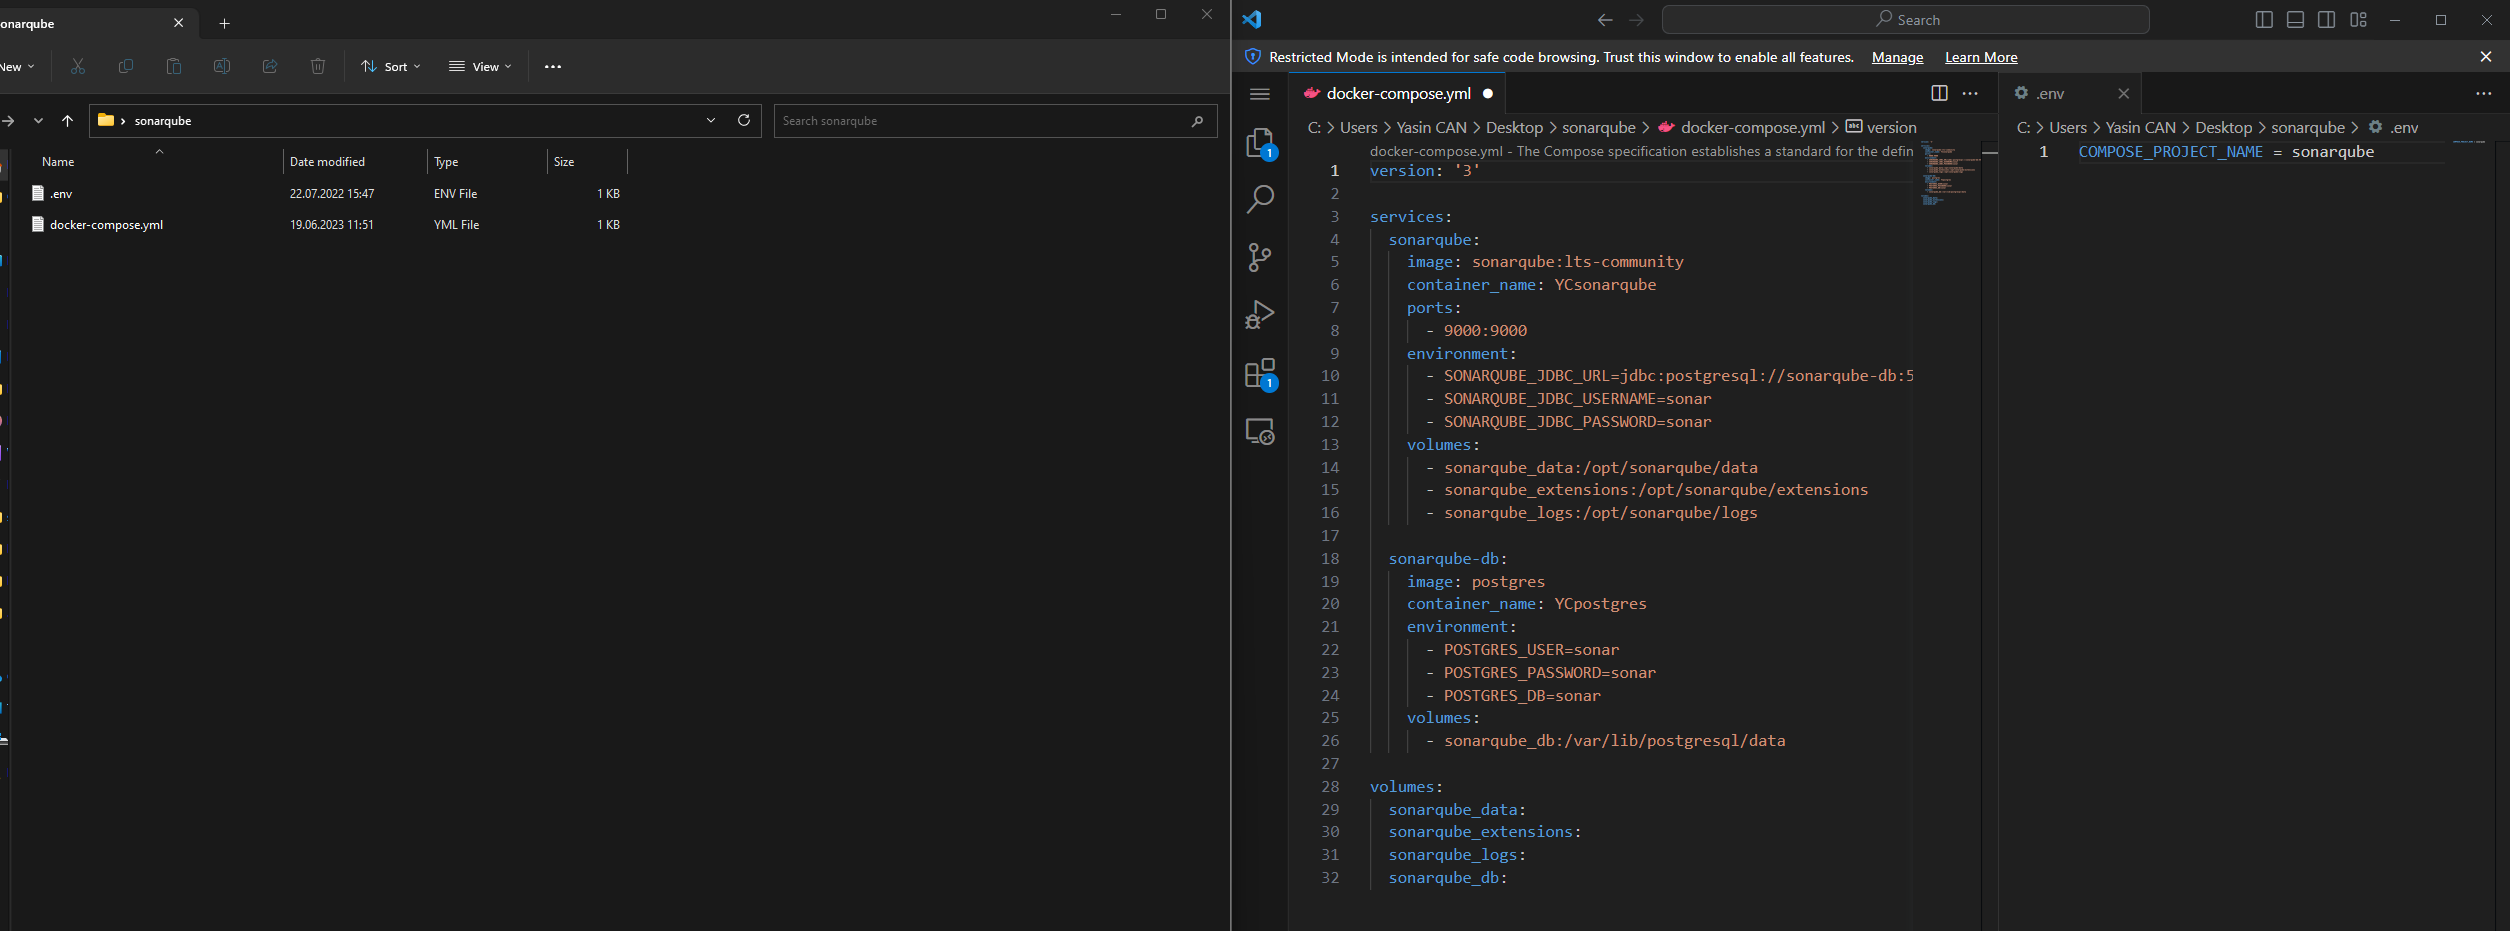Click line 1 version text in editor
The height and width of the screenshot is (931, 2510).
pyautogui.click(x=1424, y=171)
